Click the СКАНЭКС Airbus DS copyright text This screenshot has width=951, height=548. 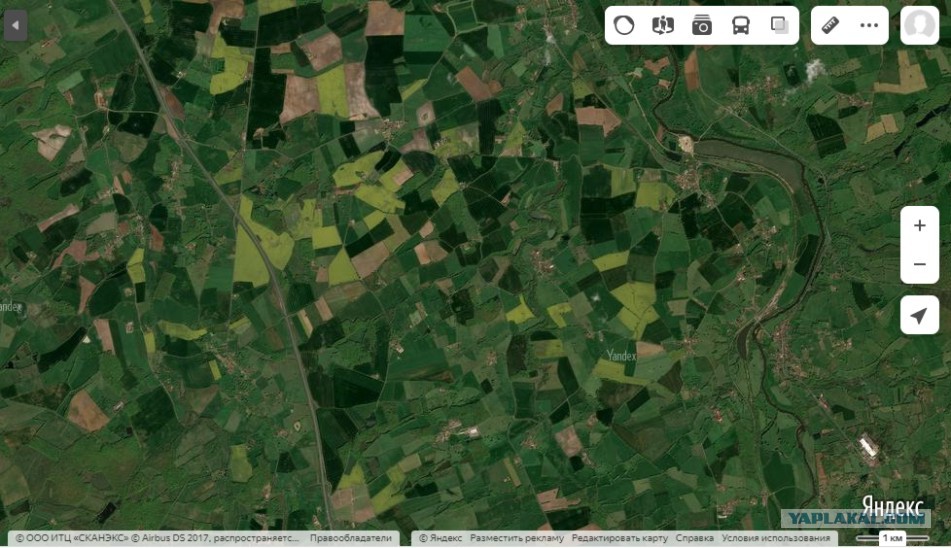coord(157,538)
